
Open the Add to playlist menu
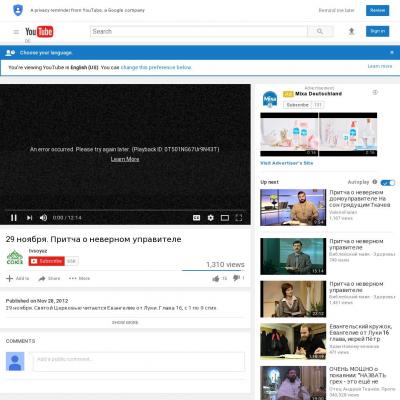[18, 278]
